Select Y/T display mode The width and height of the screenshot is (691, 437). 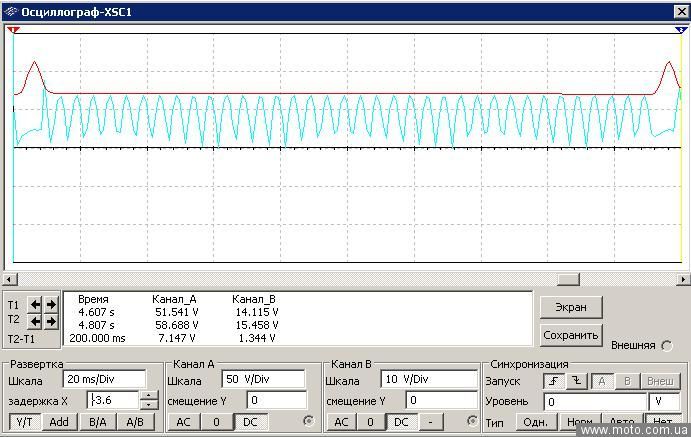coord(25,422)
